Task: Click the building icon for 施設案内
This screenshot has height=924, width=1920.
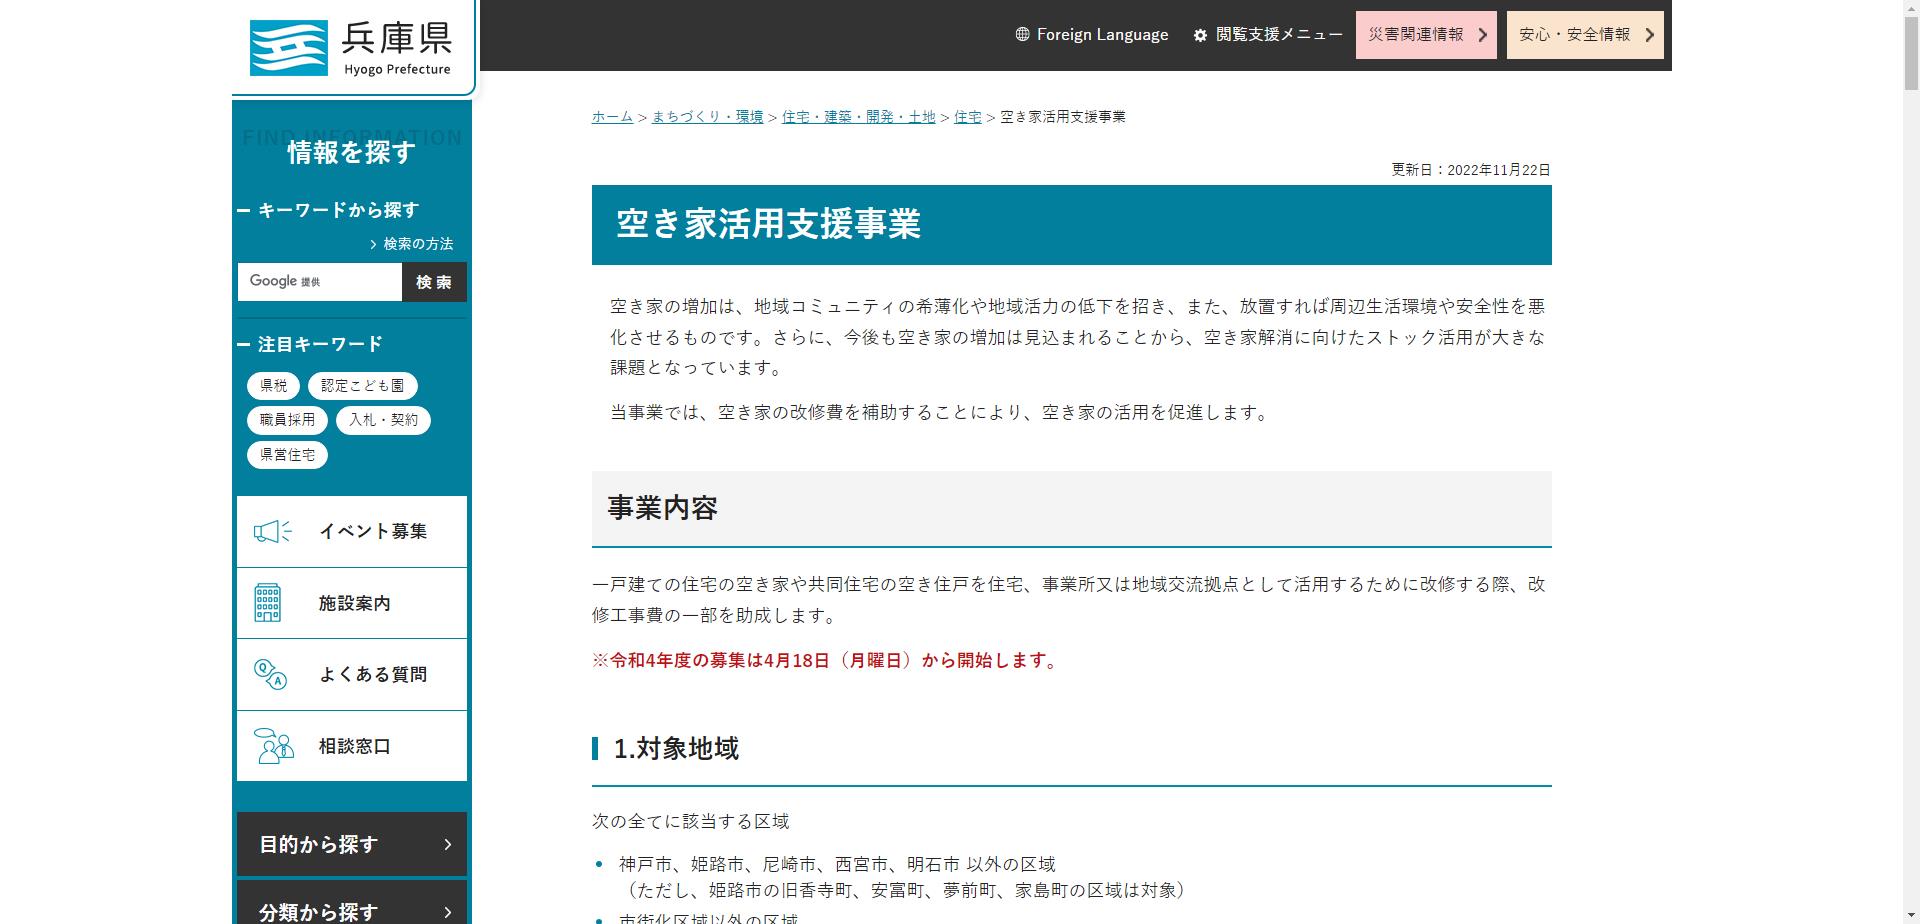Action: point(268,603)
